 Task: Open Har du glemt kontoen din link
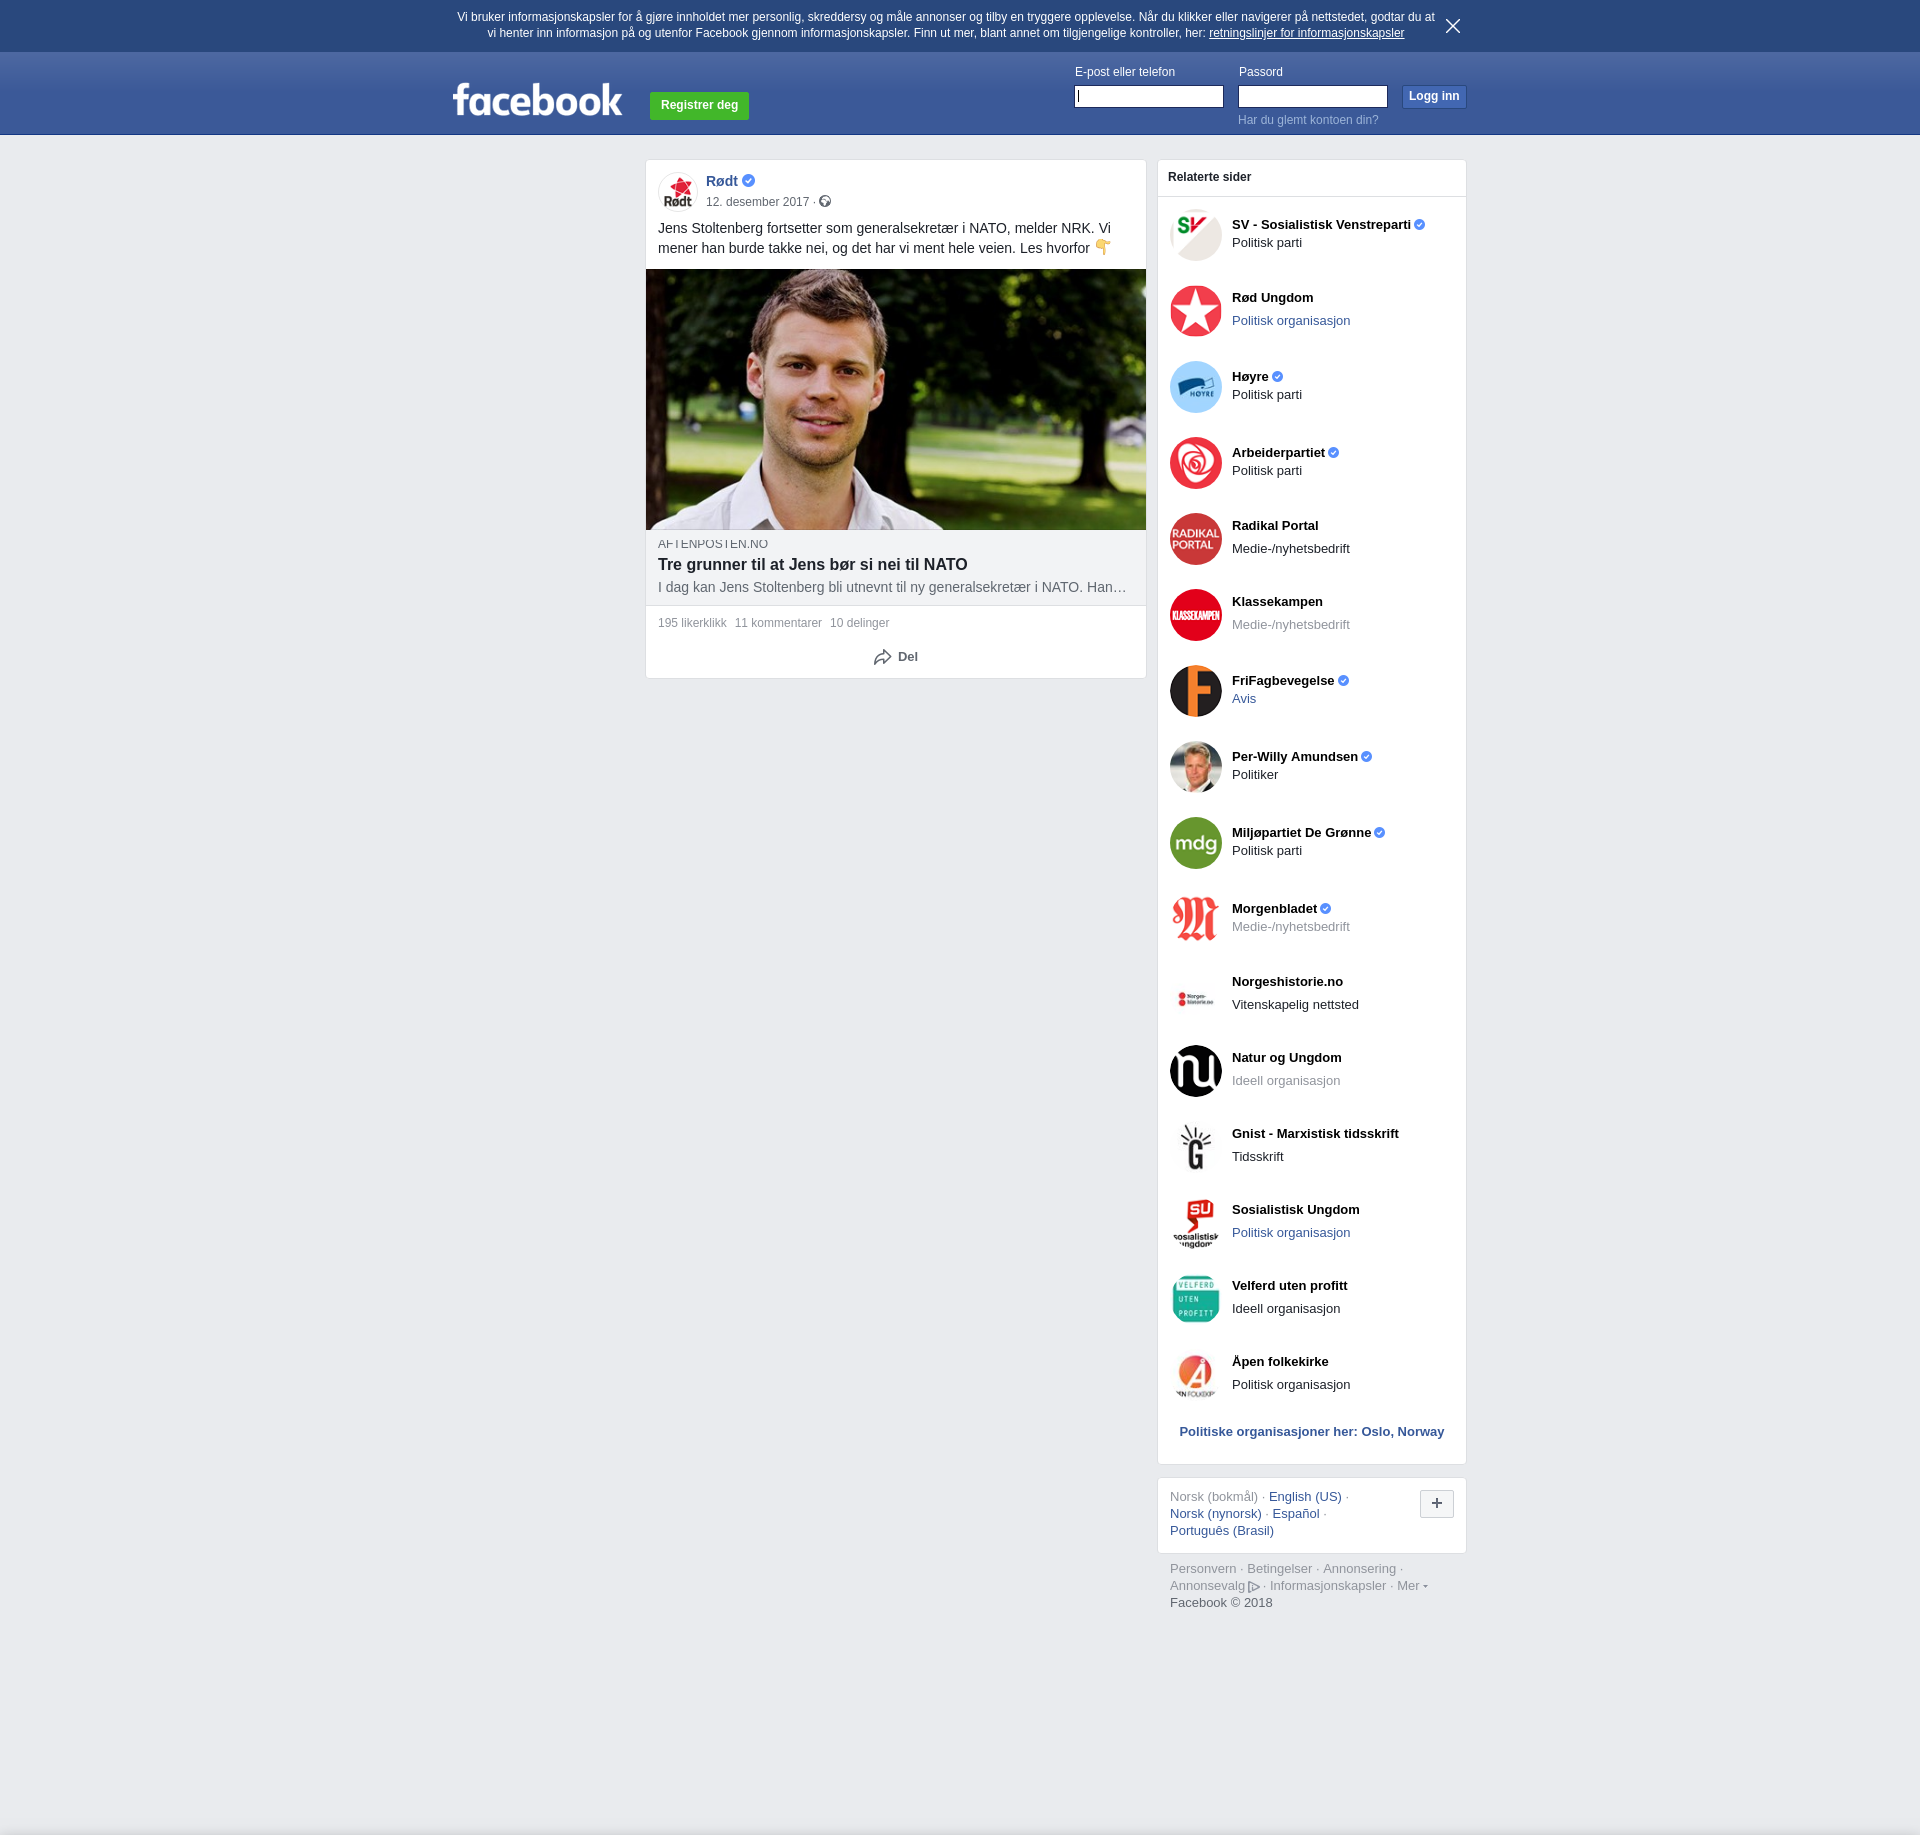1308,120
